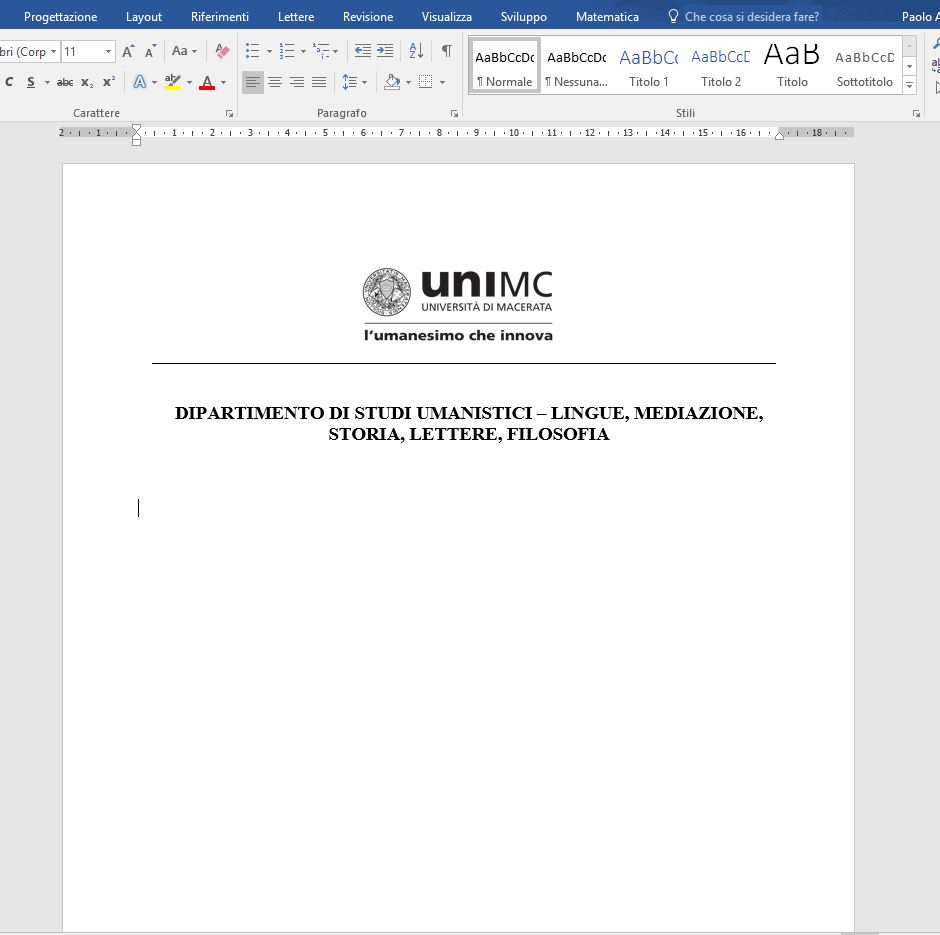
Task: Increase font size with the grow font icon
Action: point(128,52)
